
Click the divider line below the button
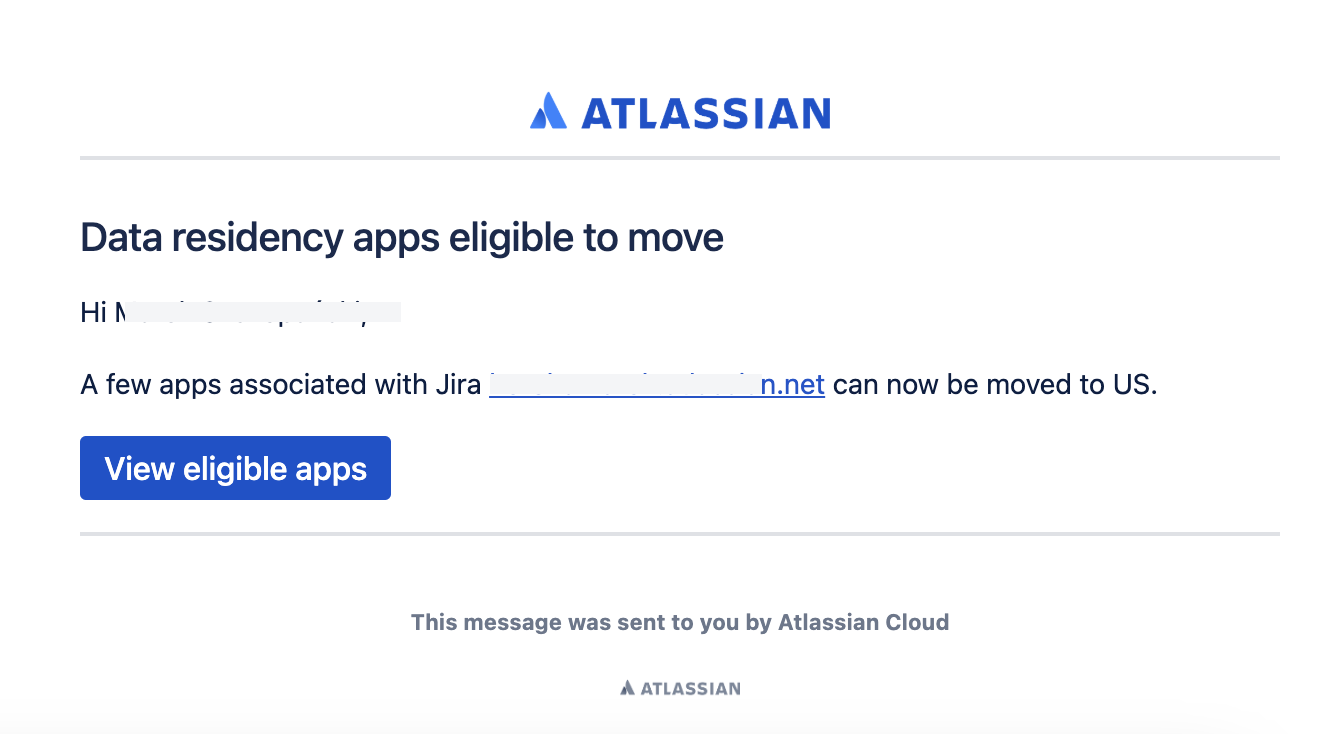pos(680,534)
